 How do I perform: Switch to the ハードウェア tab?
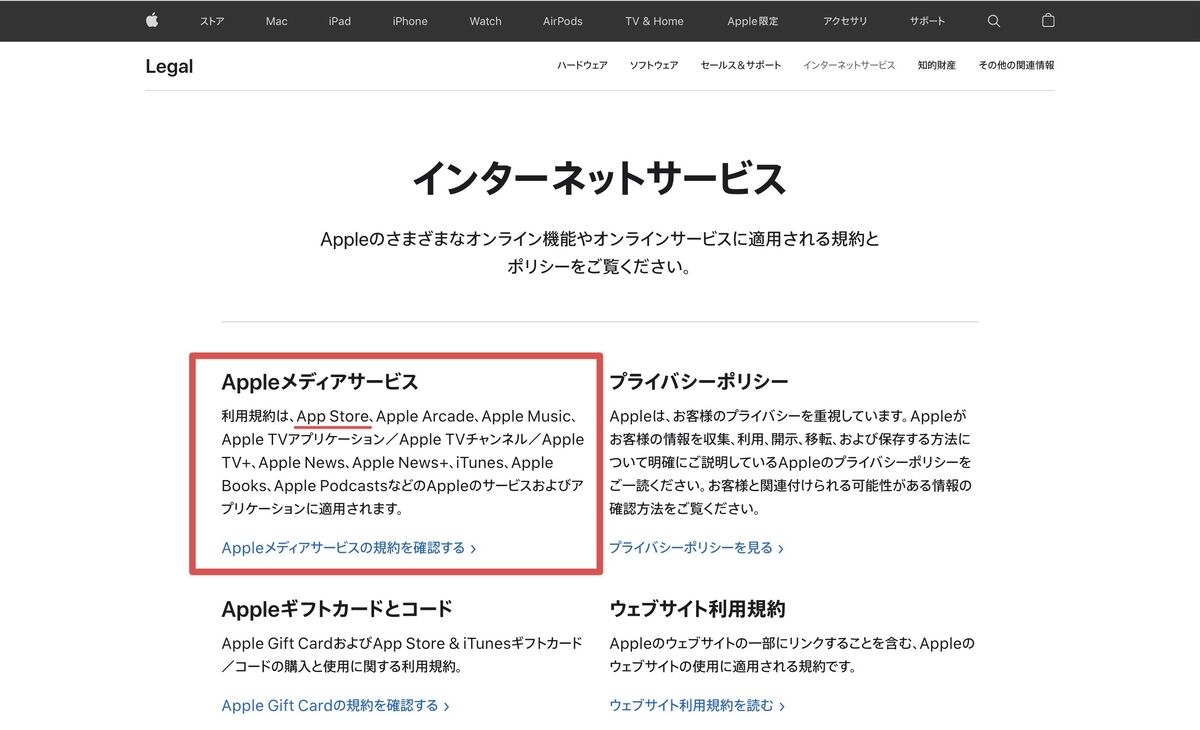tap(582, 65)
